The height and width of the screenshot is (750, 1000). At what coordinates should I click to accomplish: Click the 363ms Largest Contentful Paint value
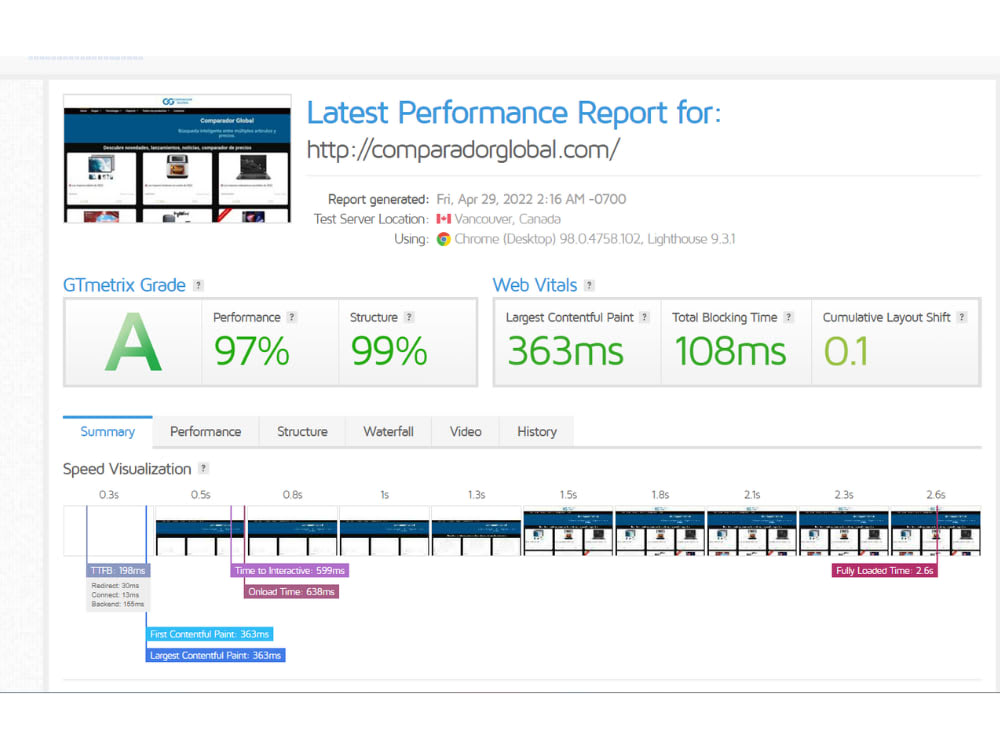(565, 351)
